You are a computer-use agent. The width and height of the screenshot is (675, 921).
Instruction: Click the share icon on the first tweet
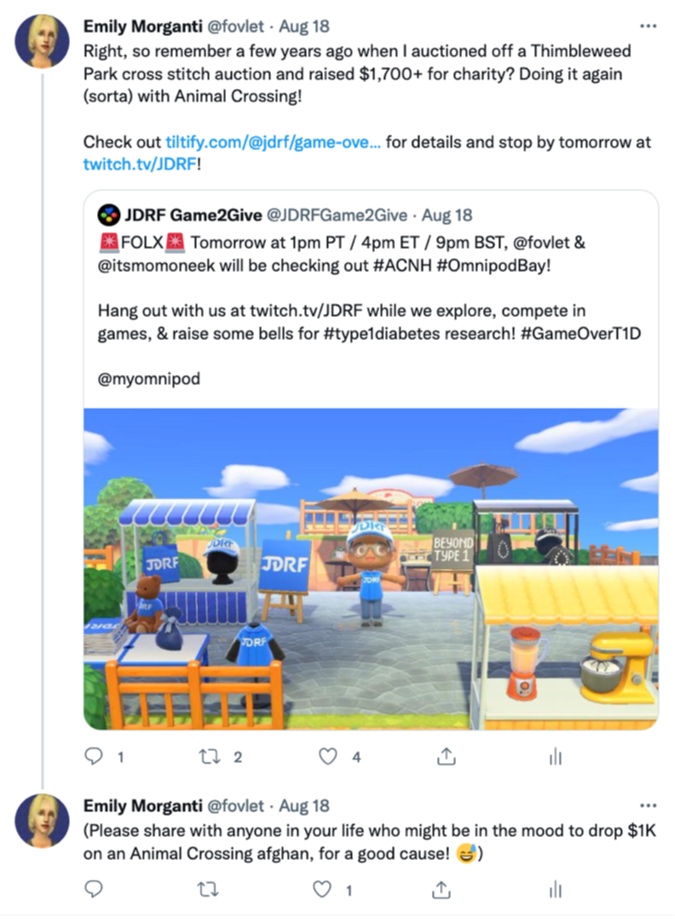coord(446,757)
